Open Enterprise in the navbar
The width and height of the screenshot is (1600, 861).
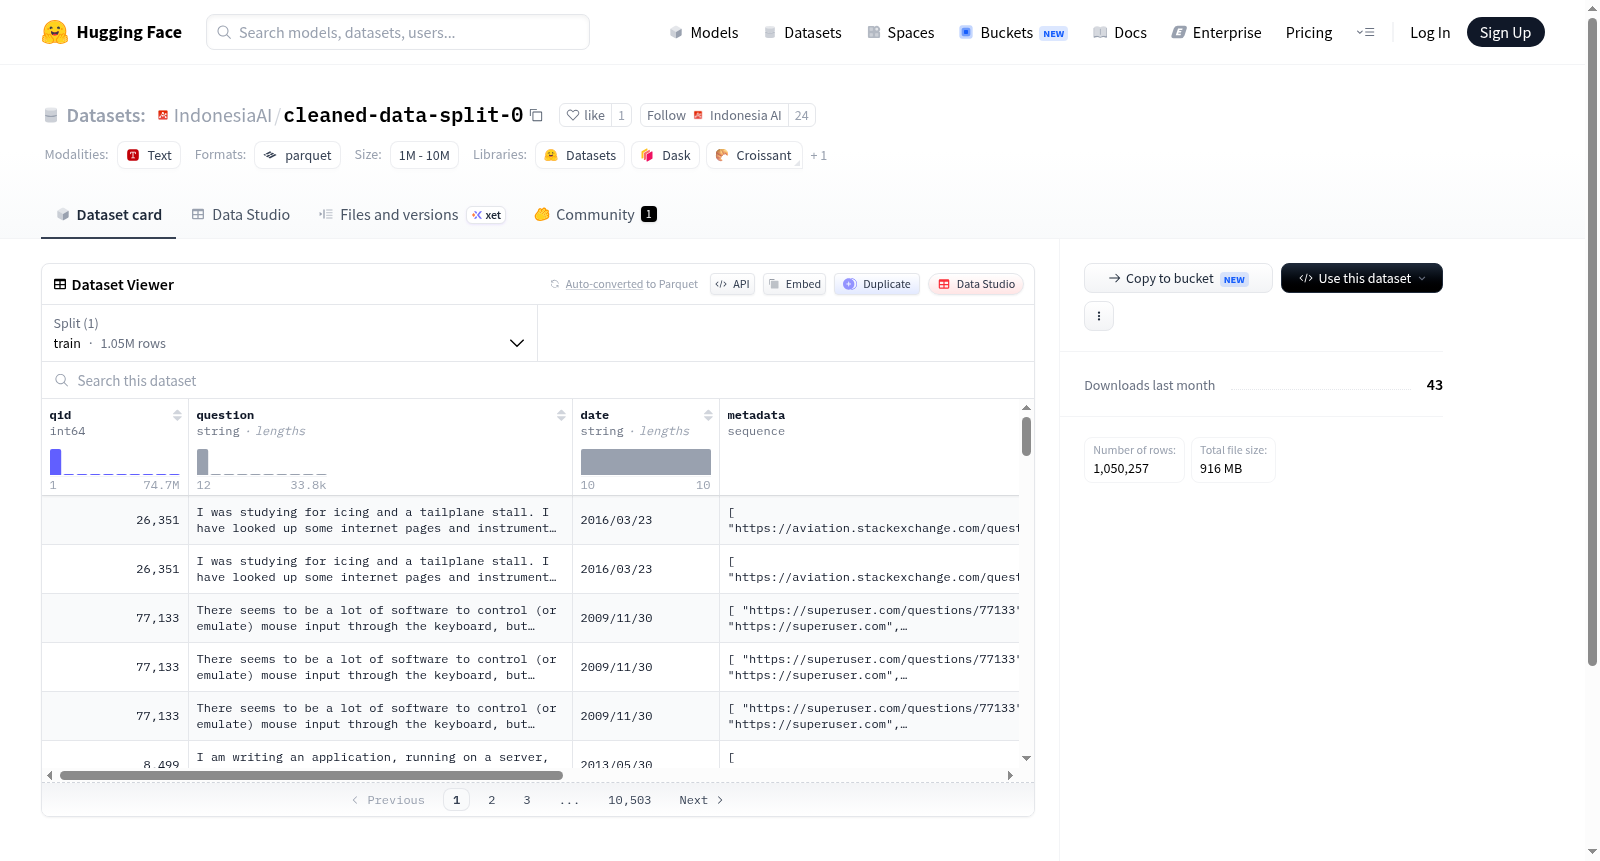tap(1217, 32)
